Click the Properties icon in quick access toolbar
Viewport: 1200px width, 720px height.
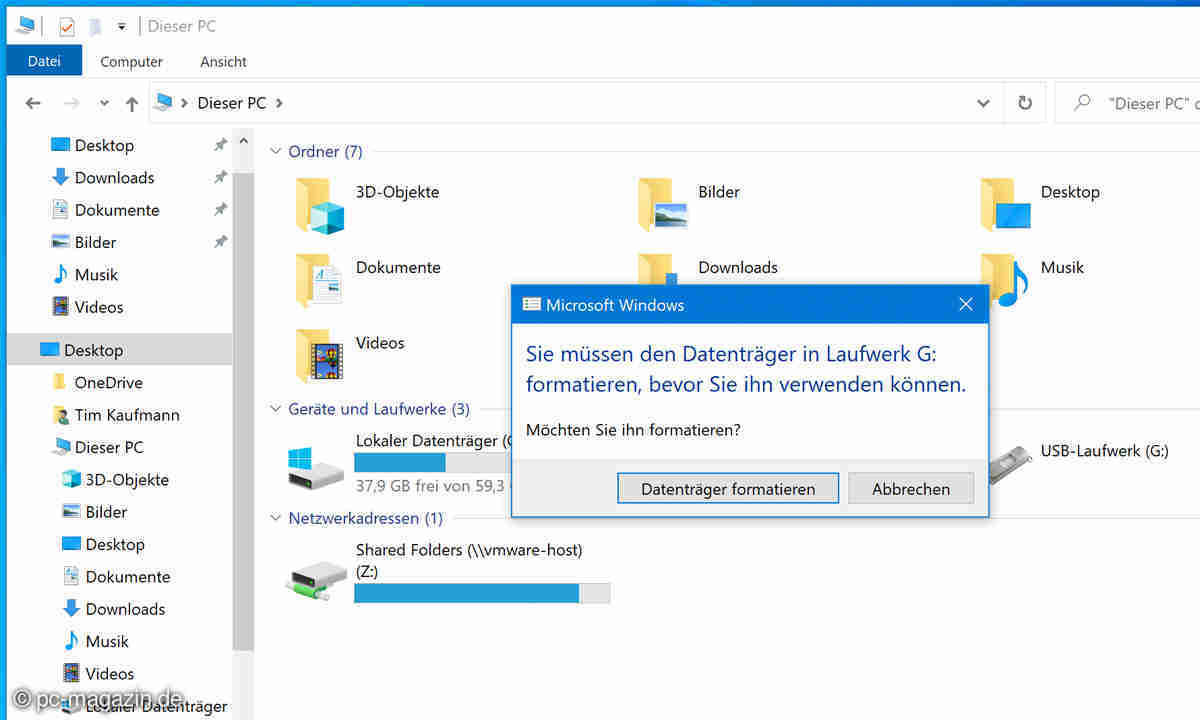[67, 27]
